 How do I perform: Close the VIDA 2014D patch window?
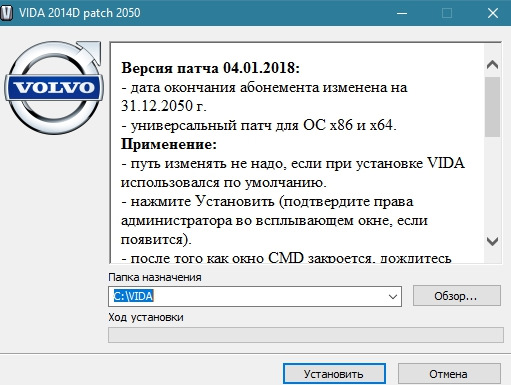[493, 13]
